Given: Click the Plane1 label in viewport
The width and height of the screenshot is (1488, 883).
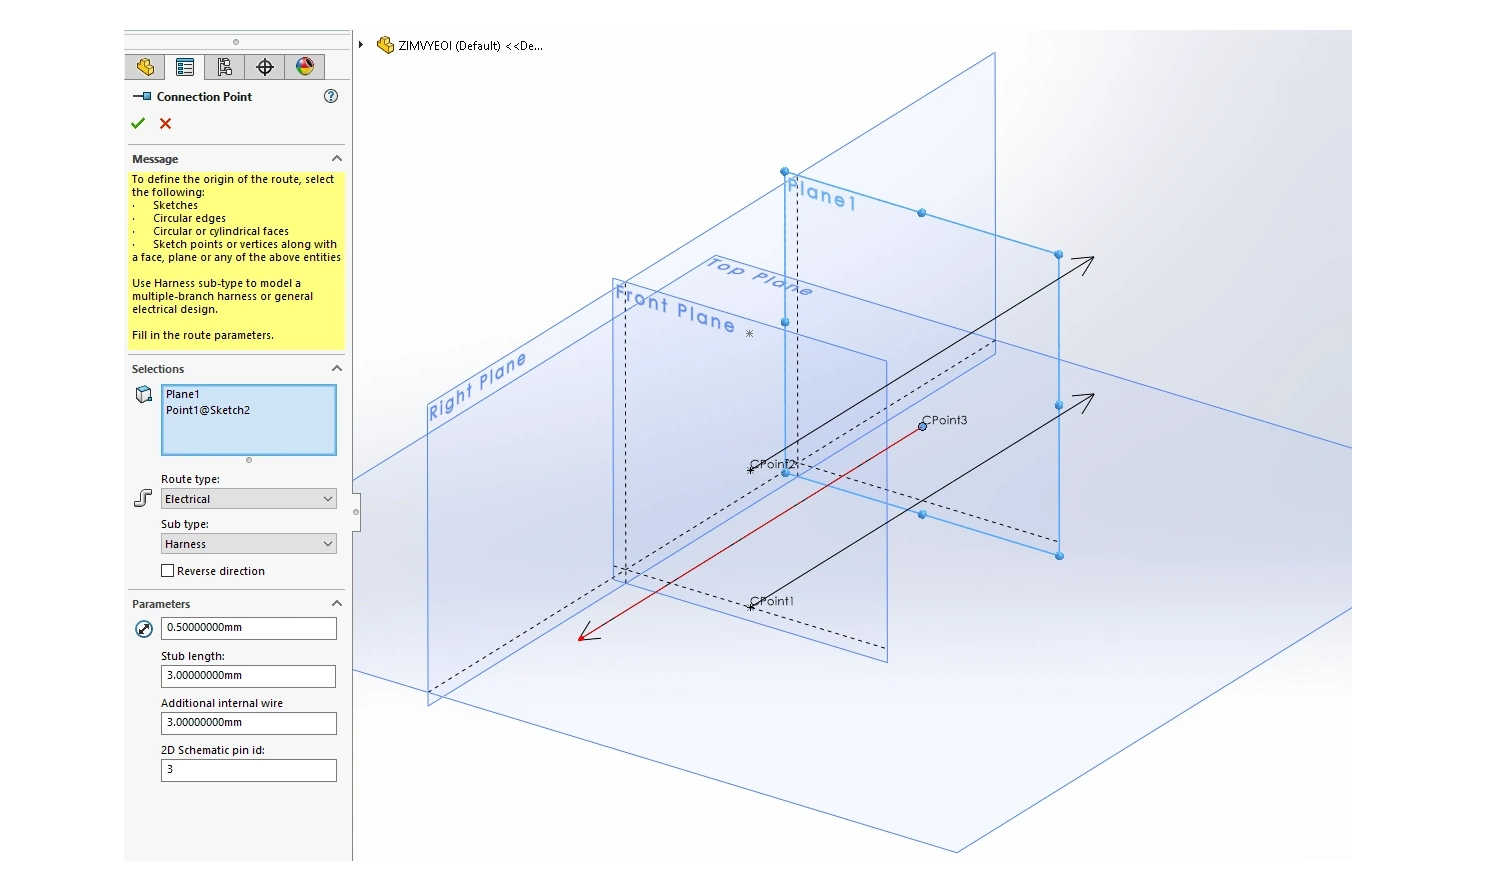Looking at the screenshot, I should (x=821, y=194).
